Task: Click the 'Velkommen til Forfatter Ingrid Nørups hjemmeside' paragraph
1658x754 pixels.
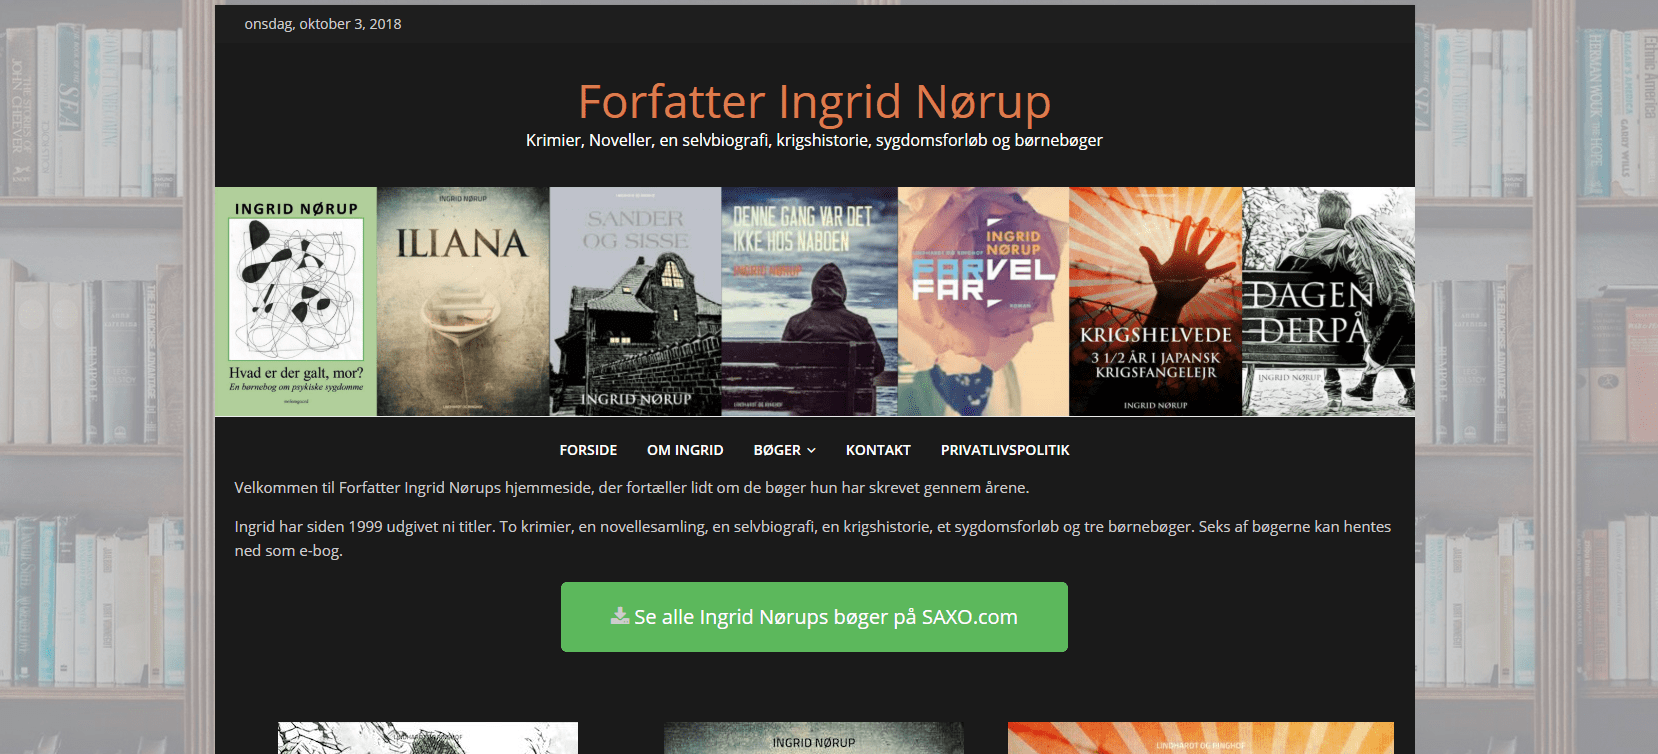Action: click(632, 488)
